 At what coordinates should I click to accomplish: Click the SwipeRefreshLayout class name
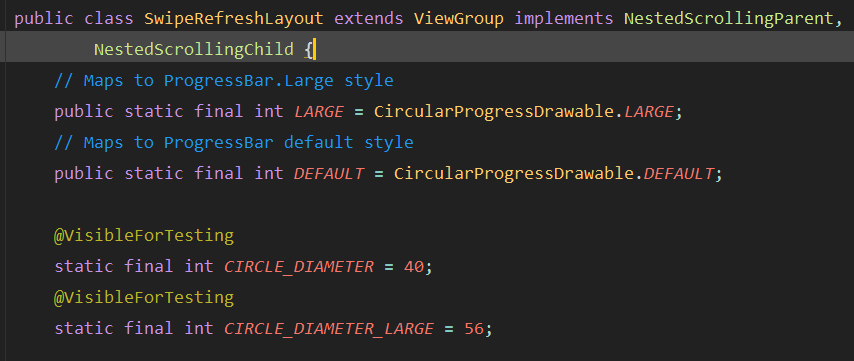(234, 19)
